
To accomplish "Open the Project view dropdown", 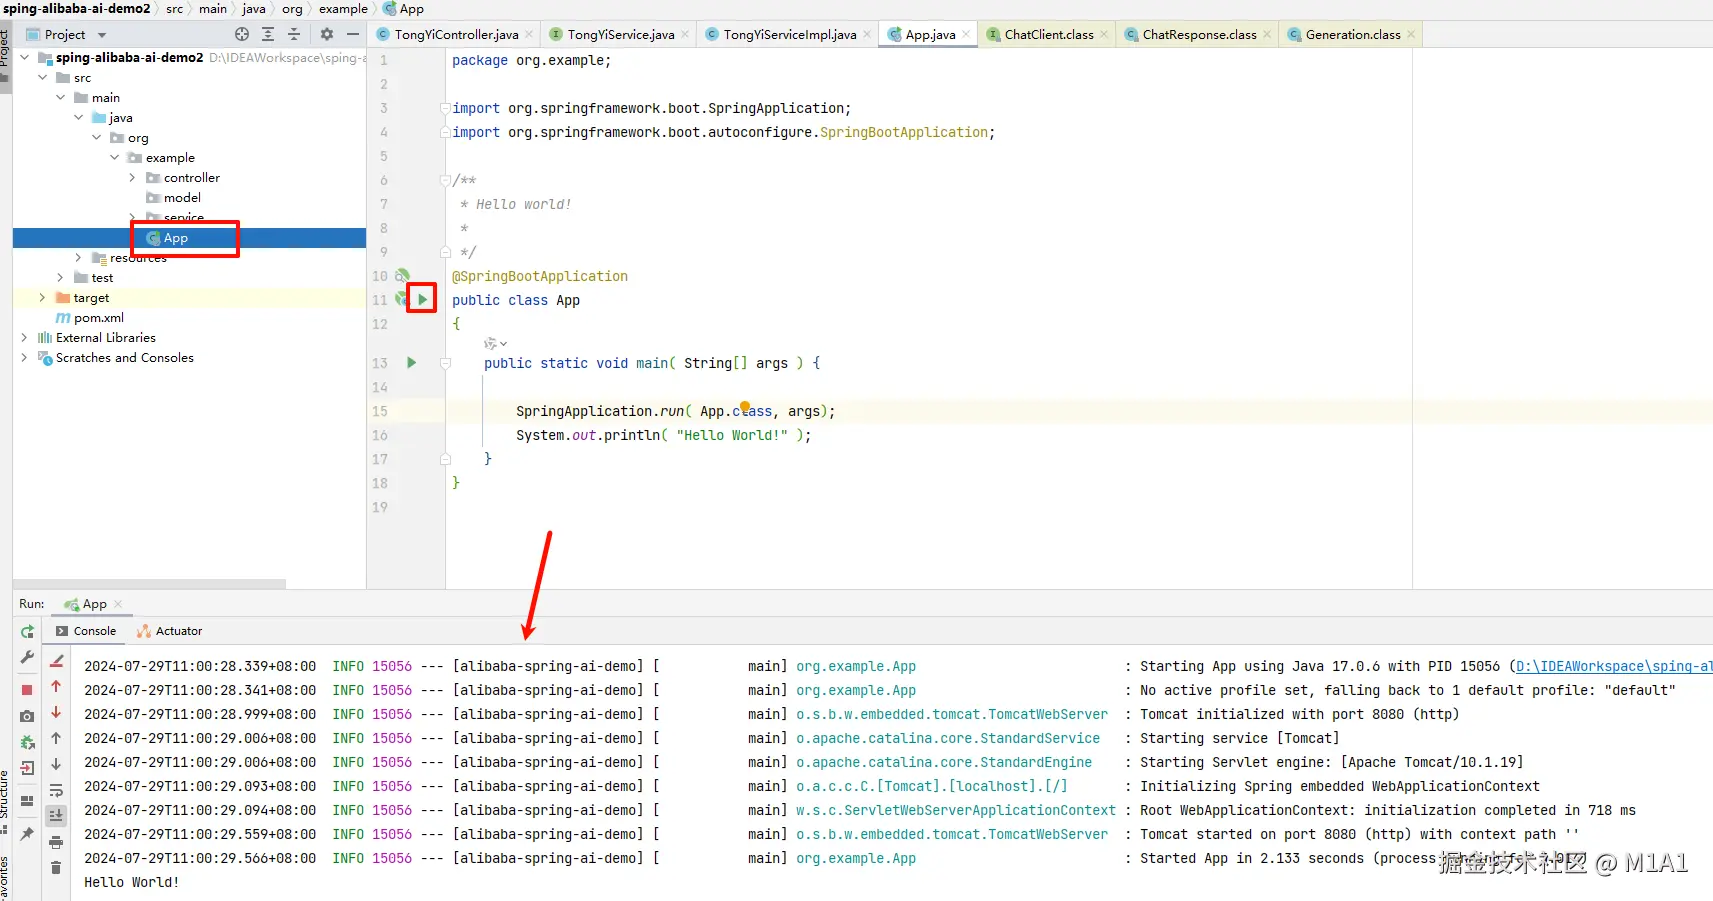I will (102, 35).
